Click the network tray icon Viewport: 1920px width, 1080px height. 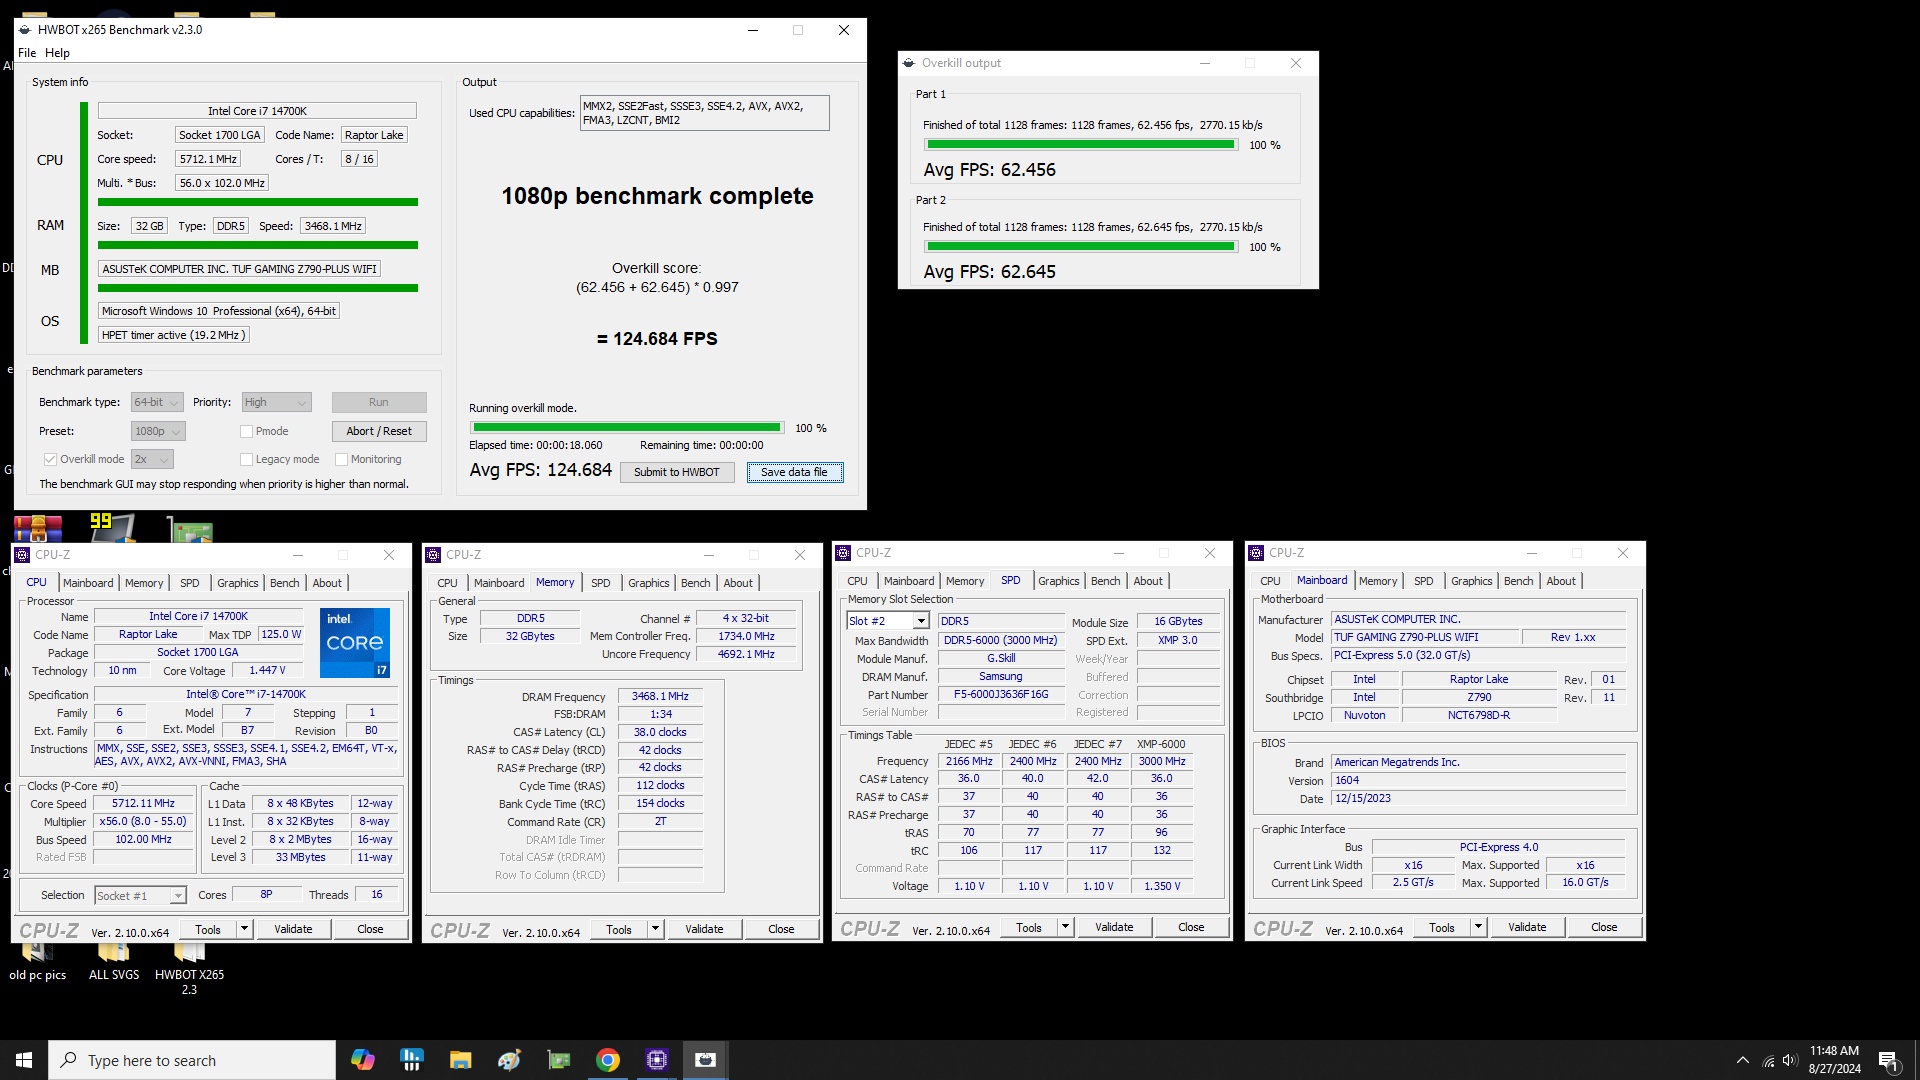(1767, 1060)
